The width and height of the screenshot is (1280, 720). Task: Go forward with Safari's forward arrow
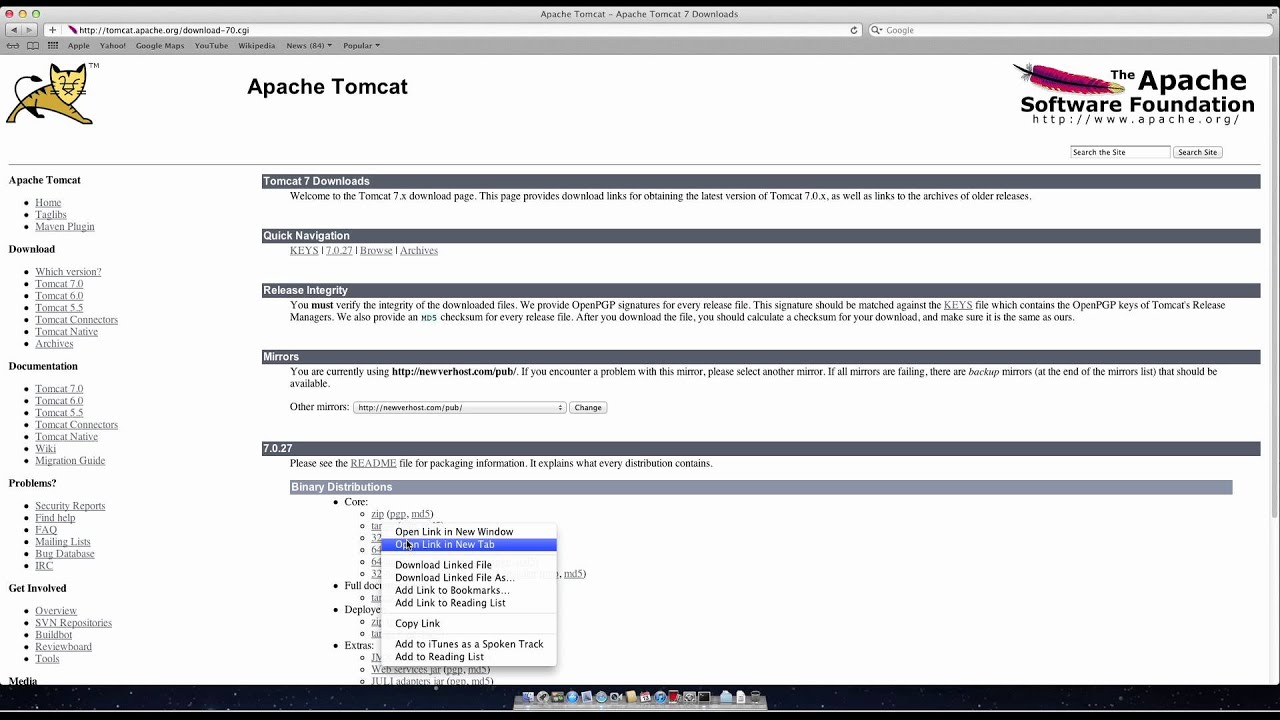click(x=29, y=30)
